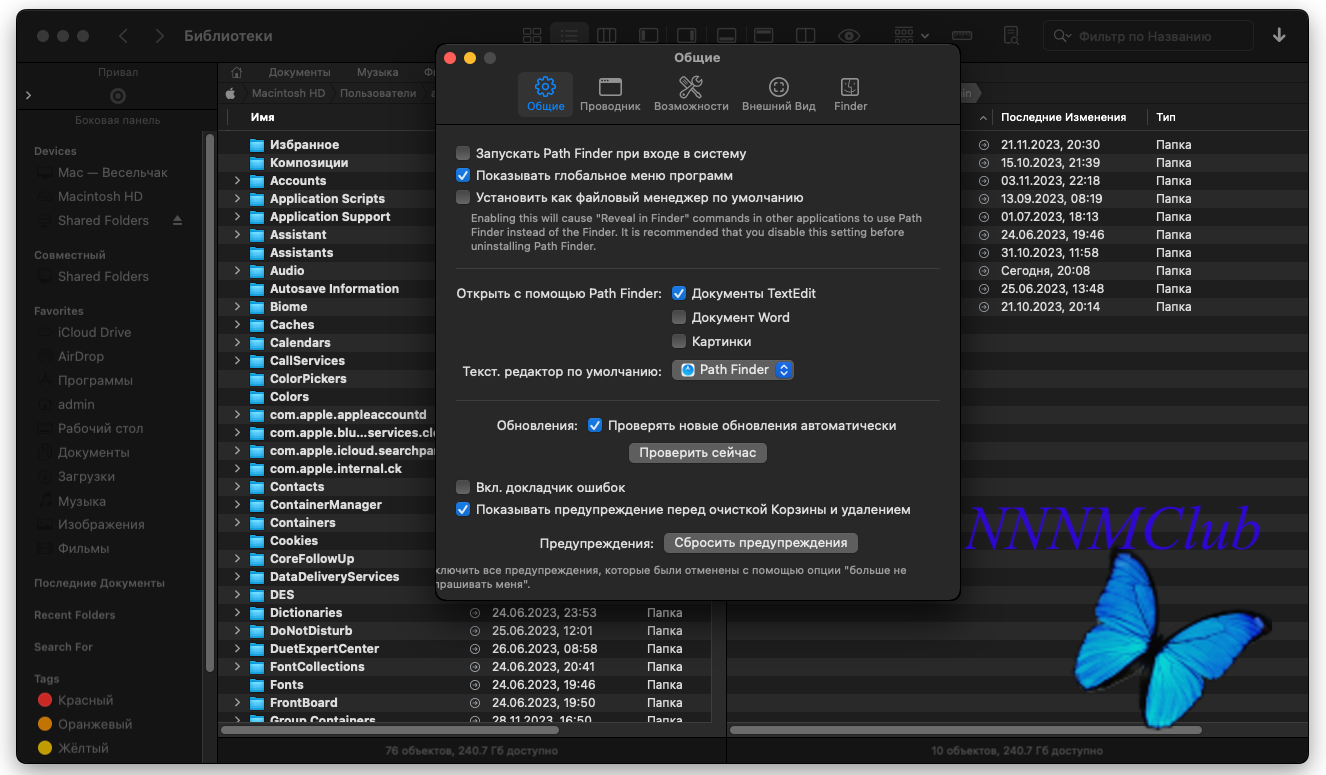Enable the Документ Word checkbox
Image resolution: width=1326 pixels, height=775 pixels.
pyautogui.click(x=679, y=318)
